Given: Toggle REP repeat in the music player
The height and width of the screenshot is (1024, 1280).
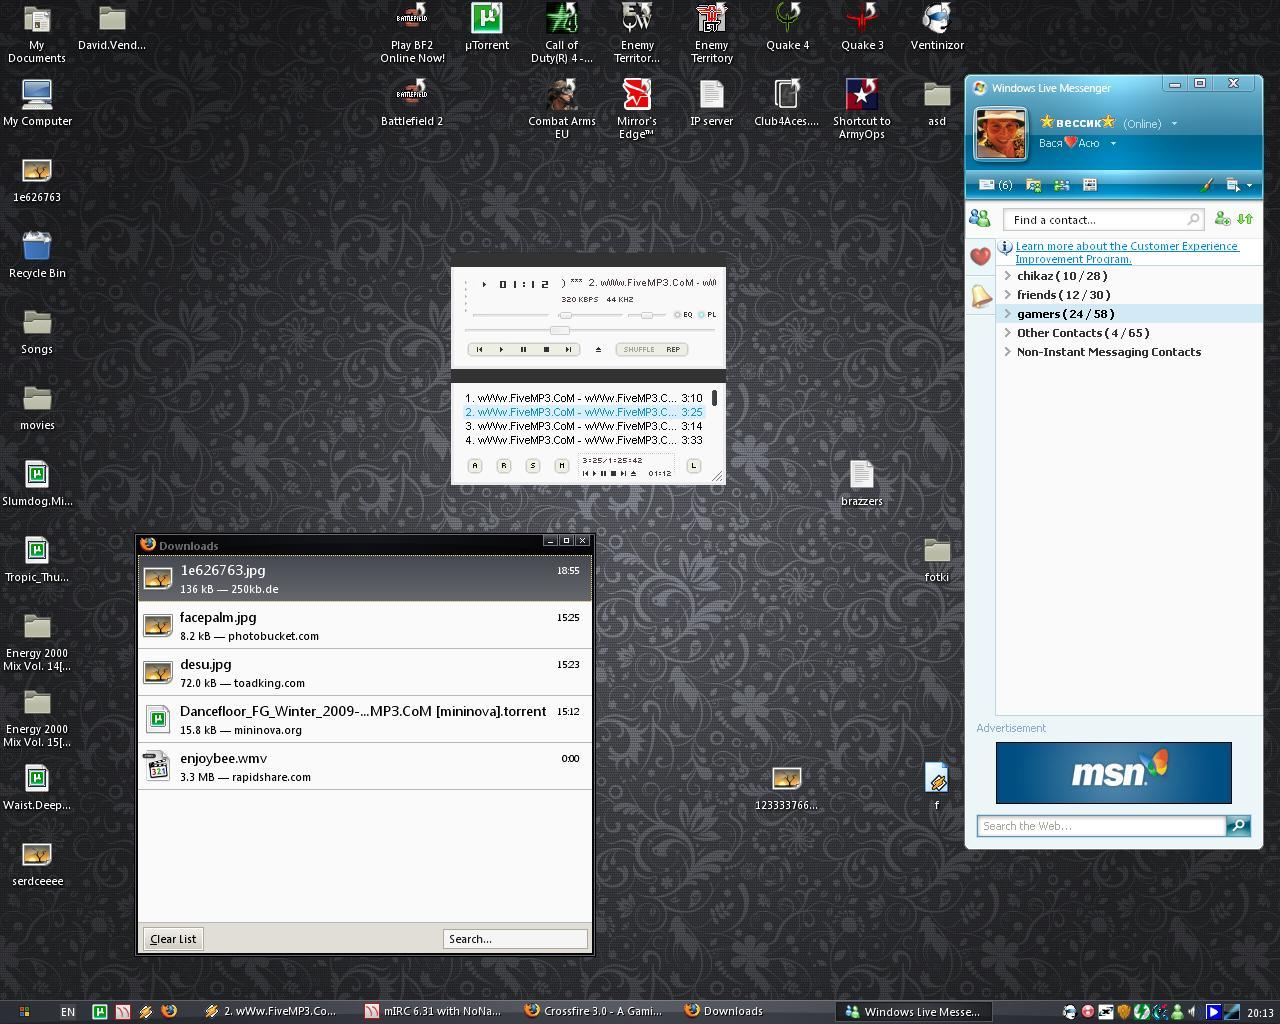Looking at the screenshot, I should point(673,349).
